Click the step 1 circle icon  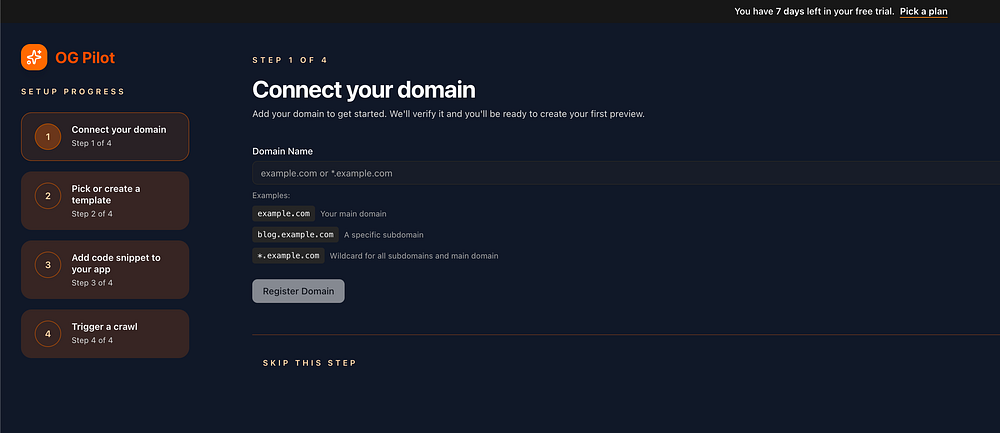coord(48,136)
